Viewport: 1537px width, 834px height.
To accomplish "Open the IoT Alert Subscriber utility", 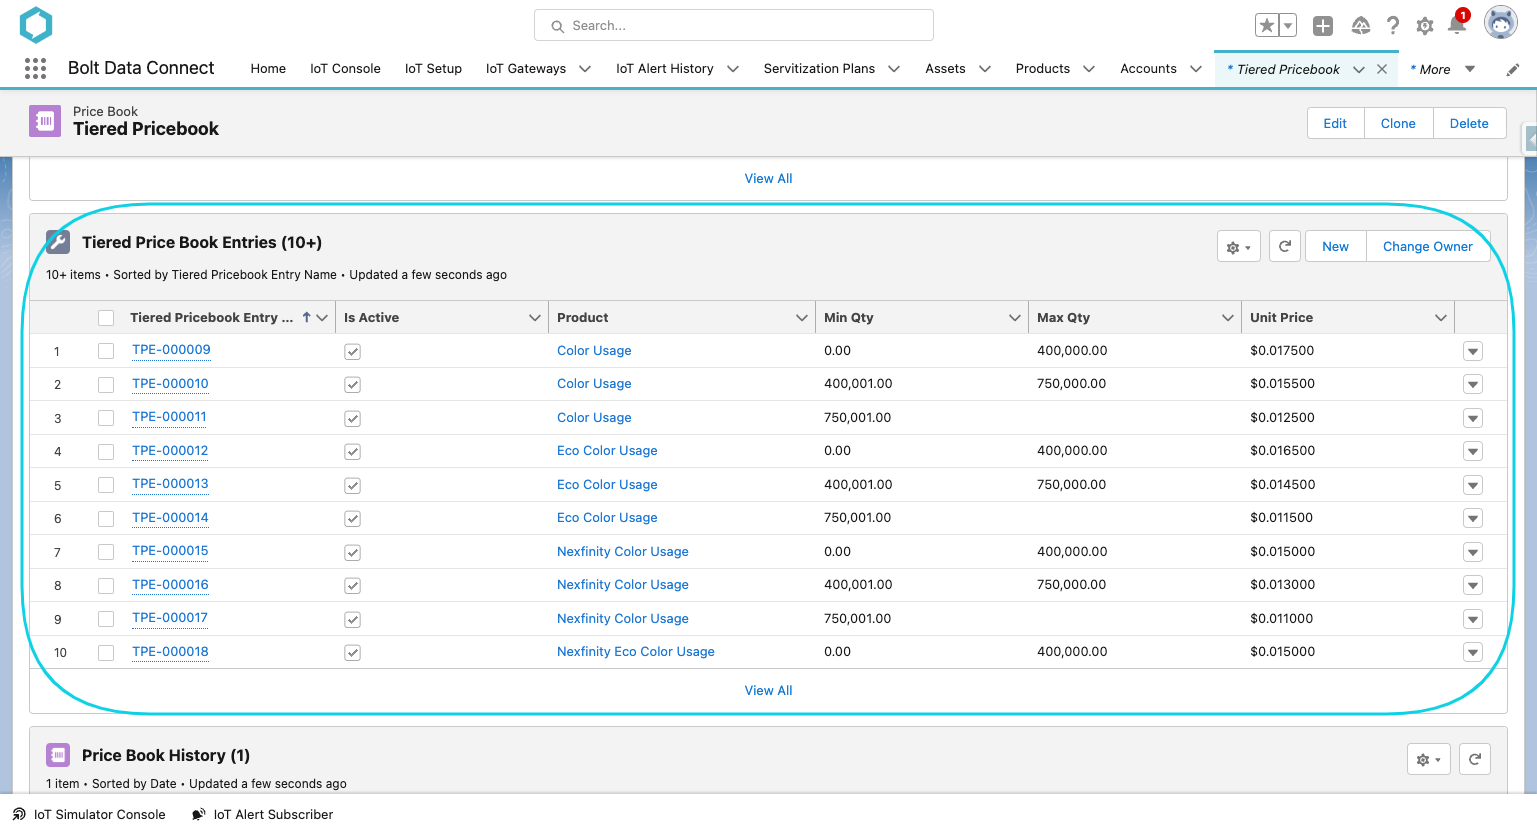I will [x=262, y=814].
